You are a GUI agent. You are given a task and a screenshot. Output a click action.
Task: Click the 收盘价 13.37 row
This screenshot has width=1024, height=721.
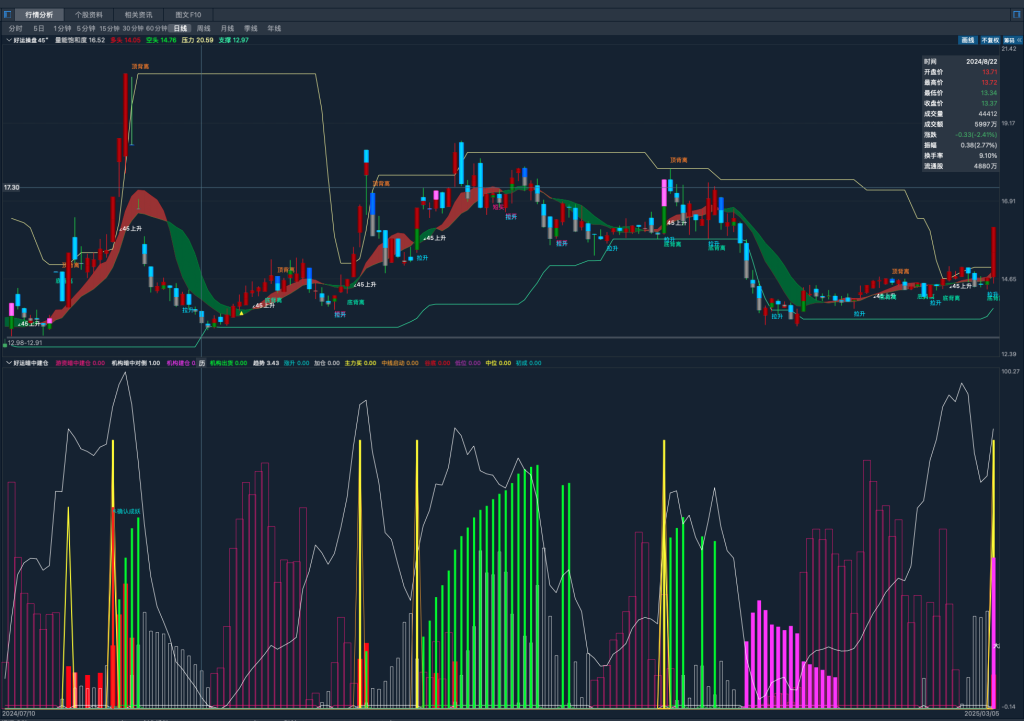[960, 103]
